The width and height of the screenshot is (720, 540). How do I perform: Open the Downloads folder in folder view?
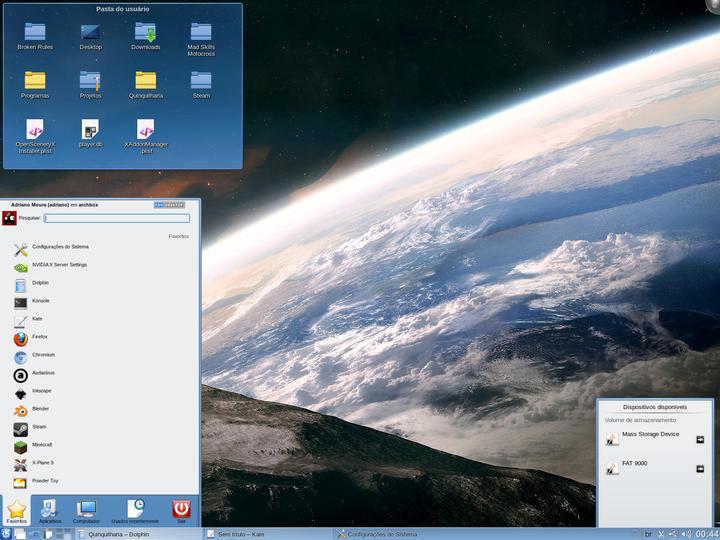(x=146, y=36)
